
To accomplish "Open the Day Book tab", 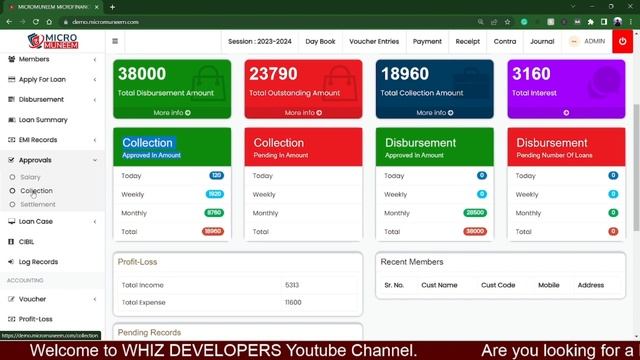I will pos(320,41).
